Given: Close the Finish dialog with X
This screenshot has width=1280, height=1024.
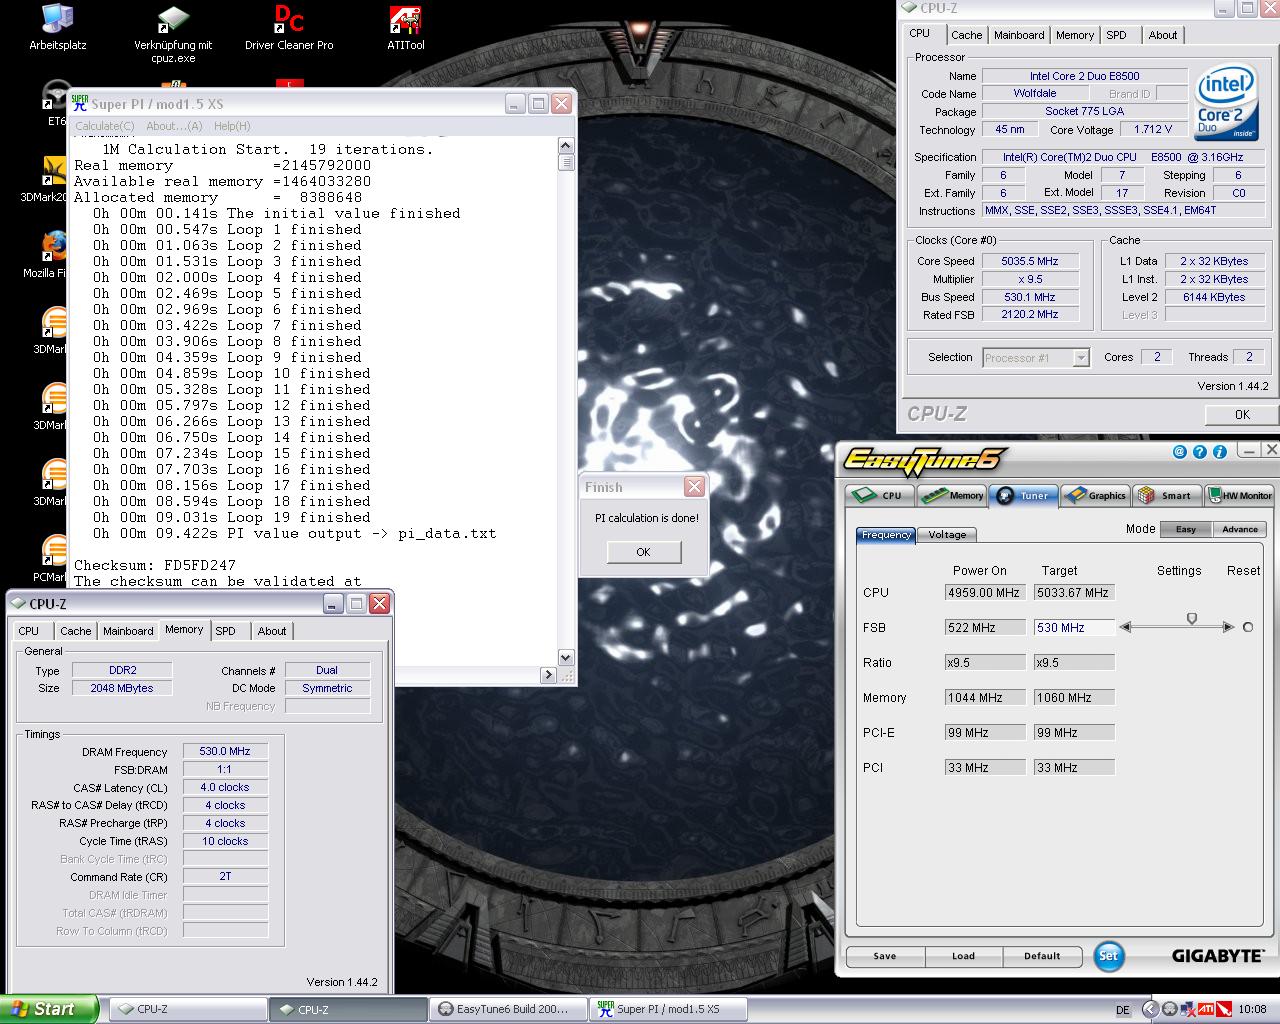Looking at the screenshot, I should click(694, 487).
